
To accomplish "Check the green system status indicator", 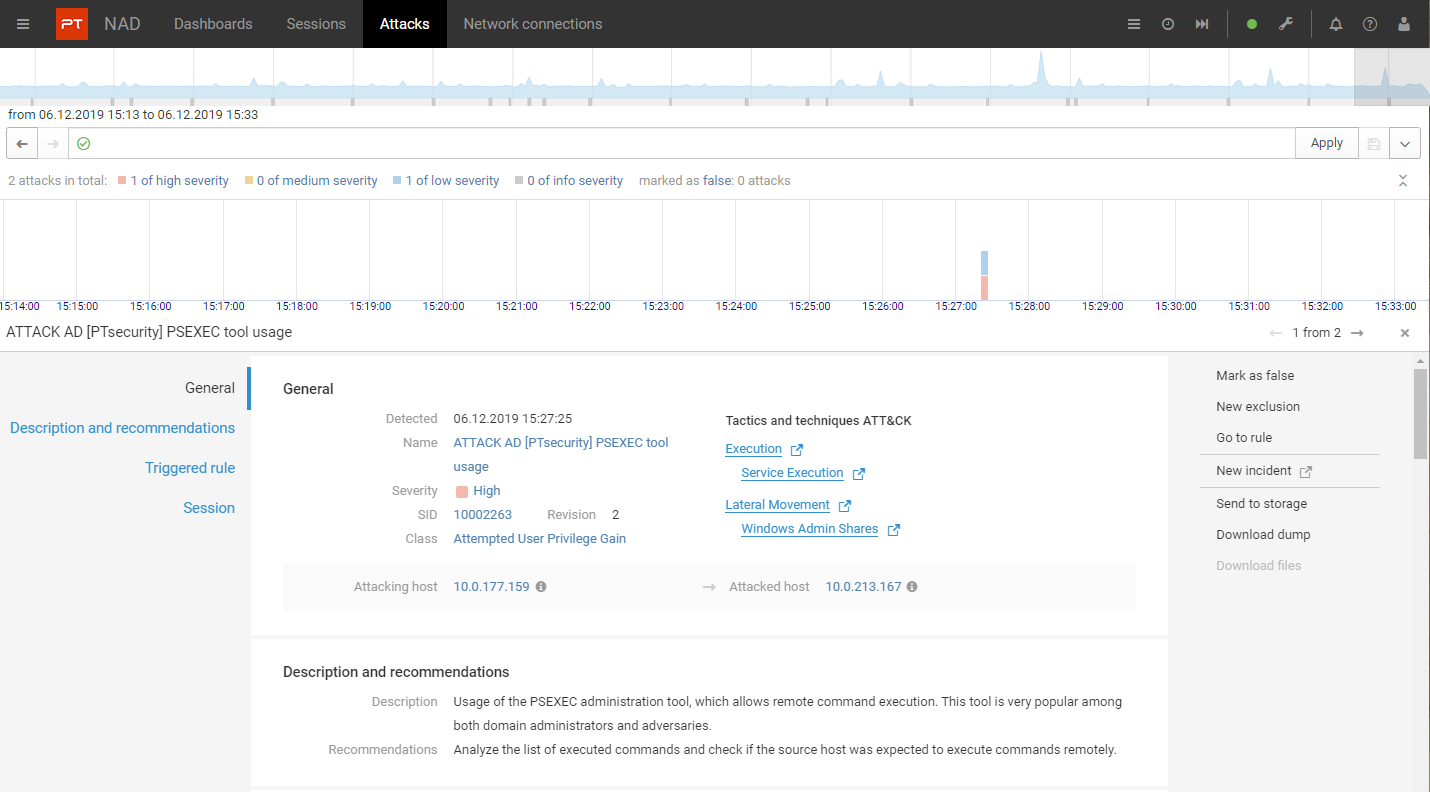I will tap(1252, 24).
